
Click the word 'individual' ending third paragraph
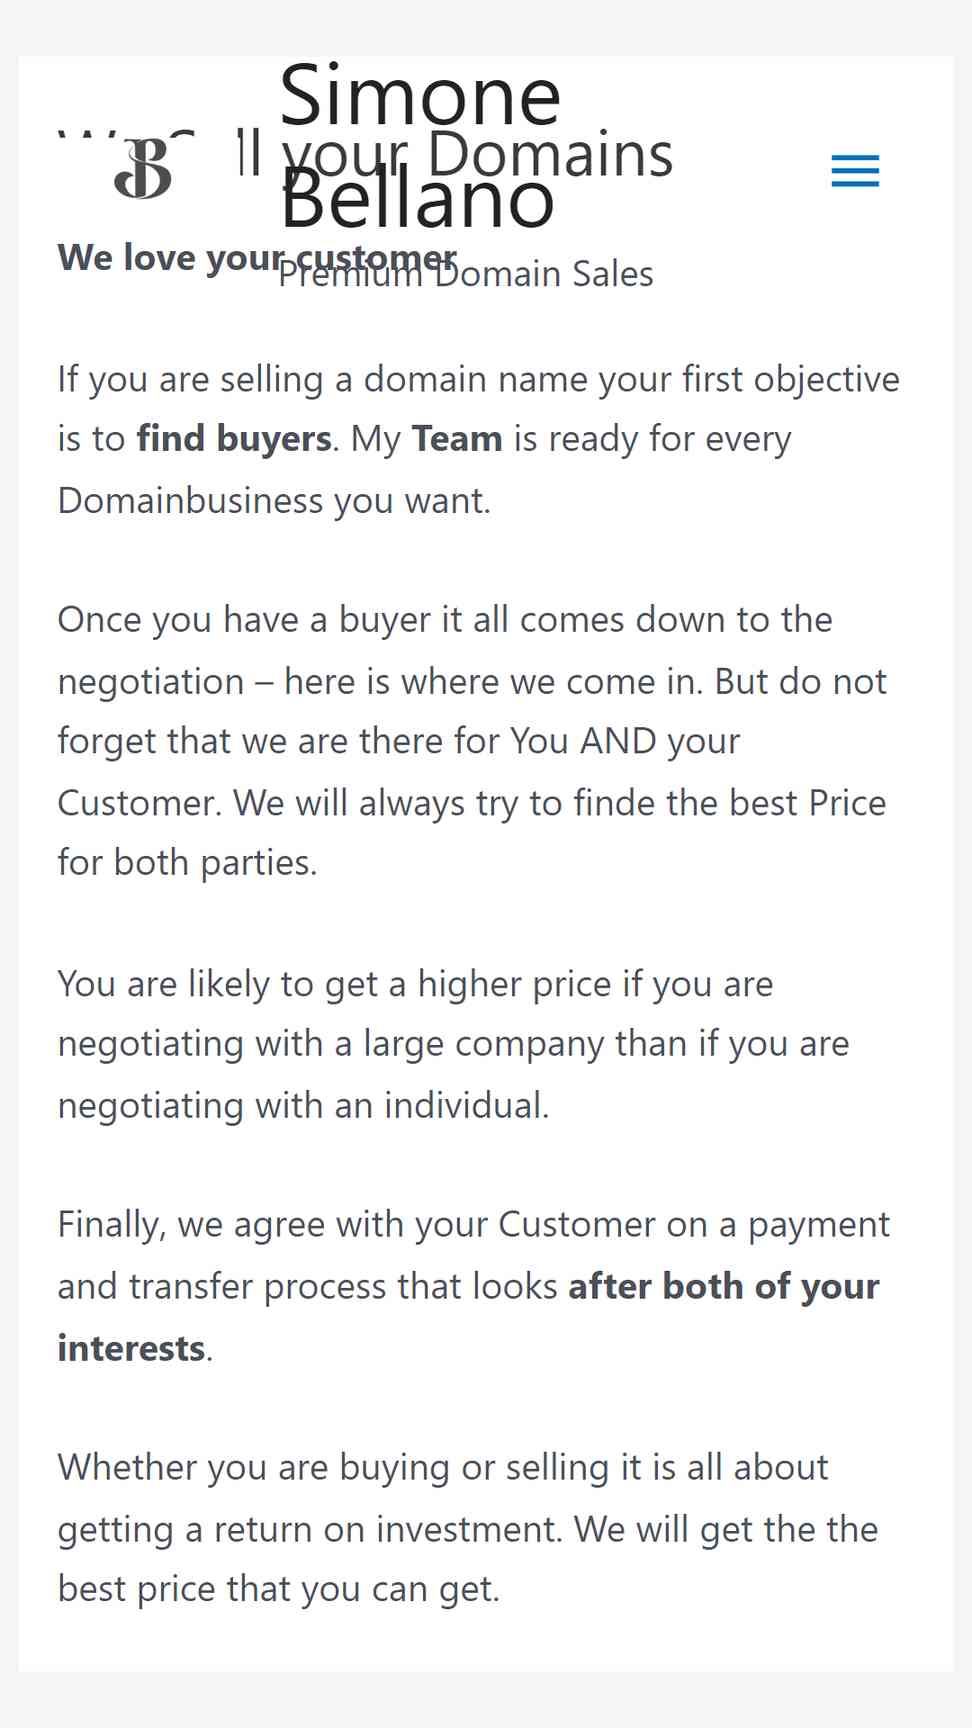[464, 1105]
